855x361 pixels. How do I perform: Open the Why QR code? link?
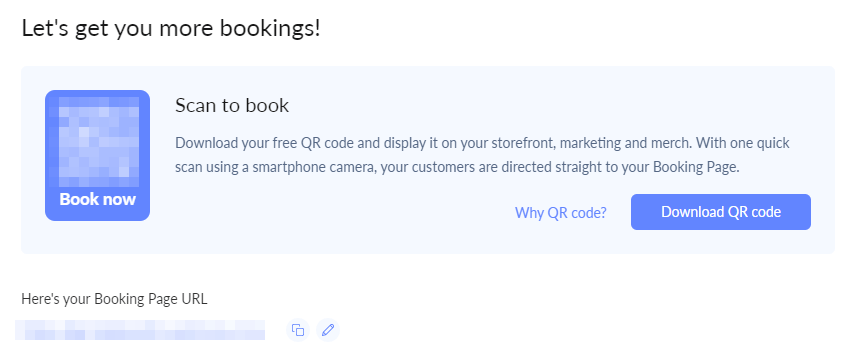click(561, 212)
